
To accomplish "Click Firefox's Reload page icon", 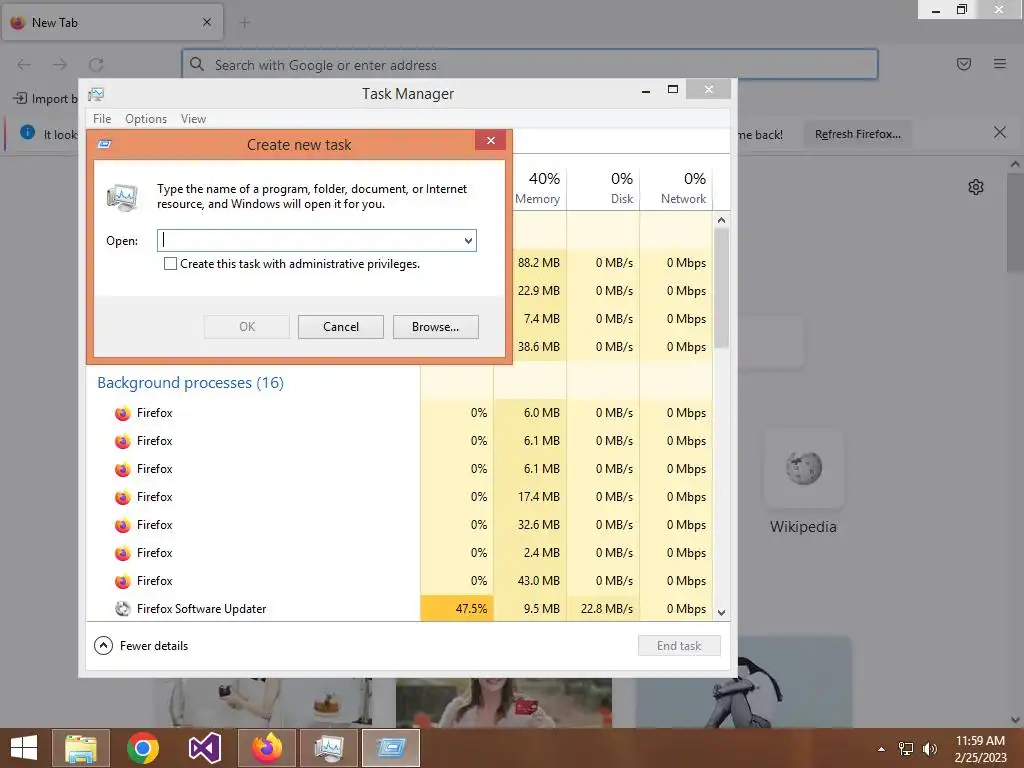I will click(96, 65).
